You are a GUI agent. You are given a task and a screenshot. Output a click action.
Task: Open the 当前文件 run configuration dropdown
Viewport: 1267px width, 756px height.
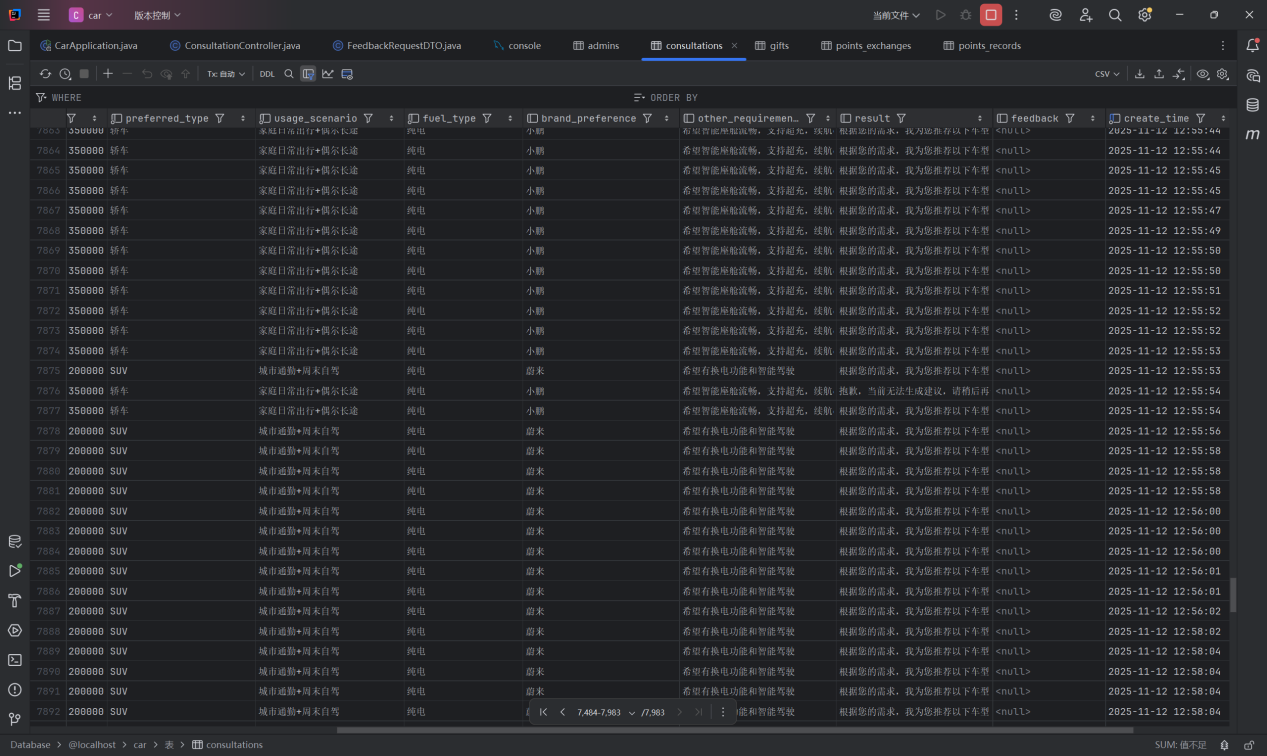[896, 15]
